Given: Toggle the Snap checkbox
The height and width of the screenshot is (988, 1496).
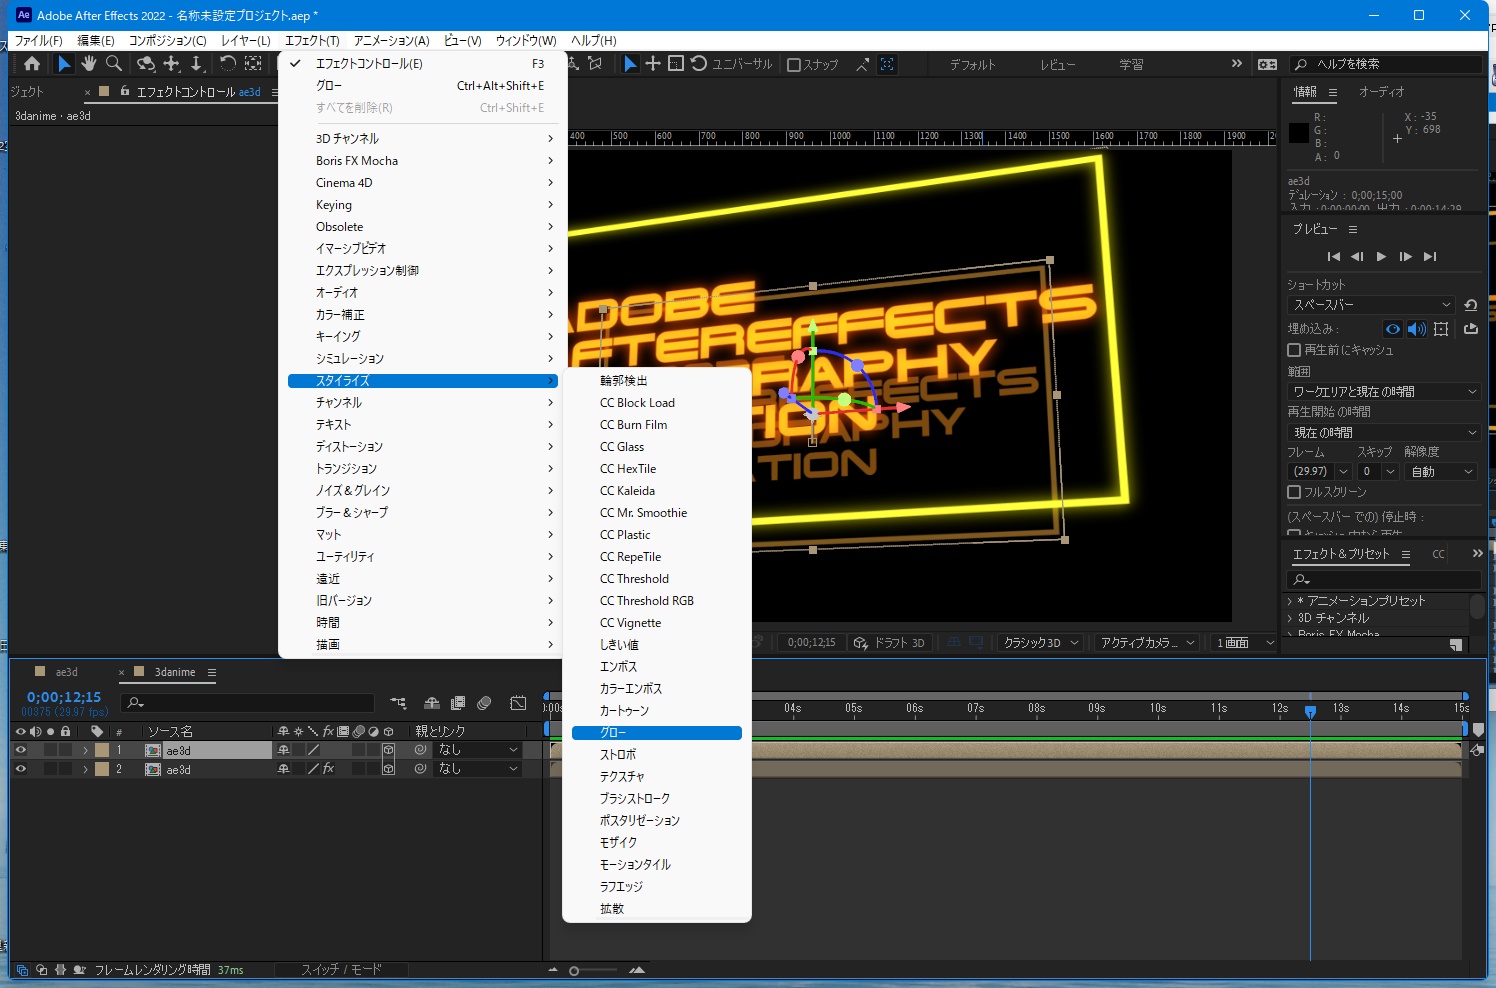Looking at the screenshot, I should pyautogui.click(x=794, y=64).
